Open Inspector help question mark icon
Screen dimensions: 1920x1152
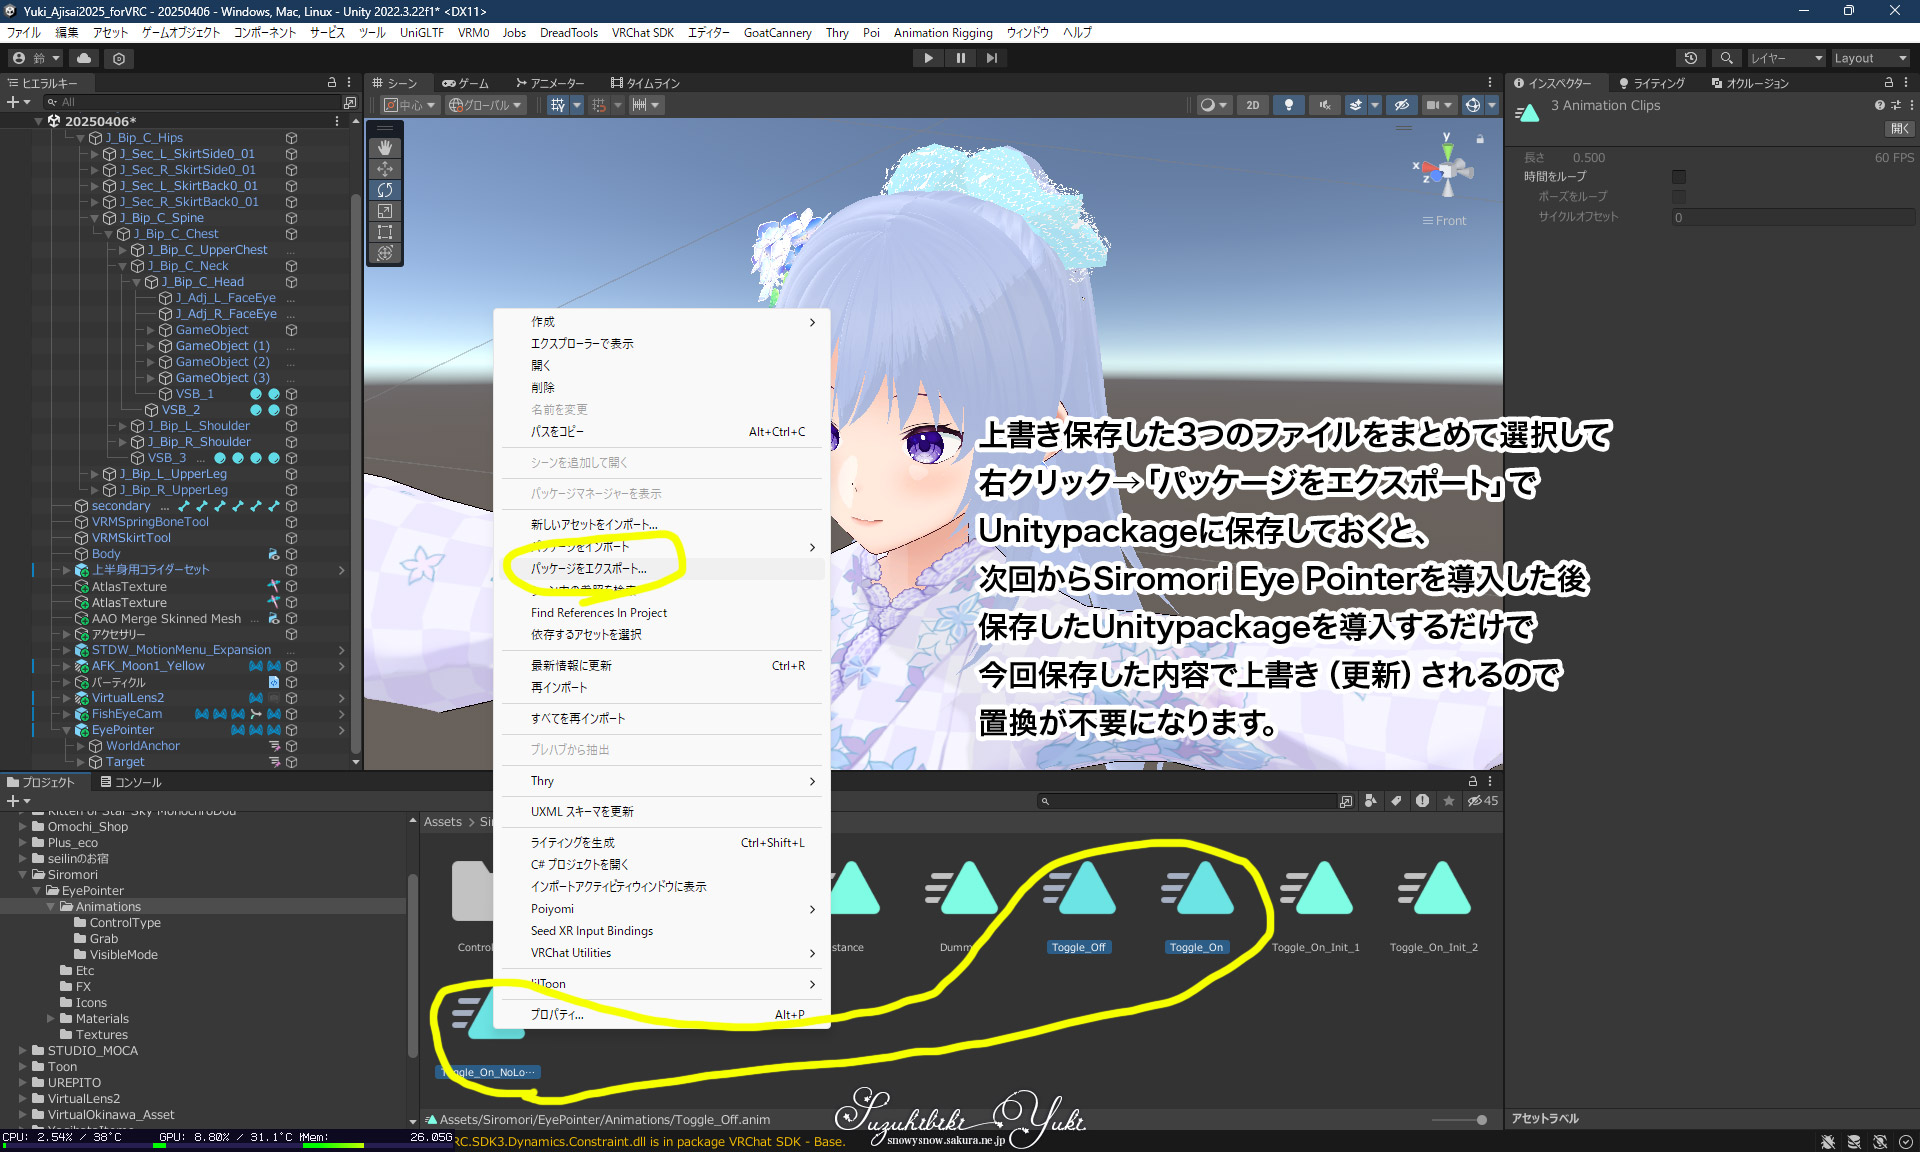pos(1879,105)
